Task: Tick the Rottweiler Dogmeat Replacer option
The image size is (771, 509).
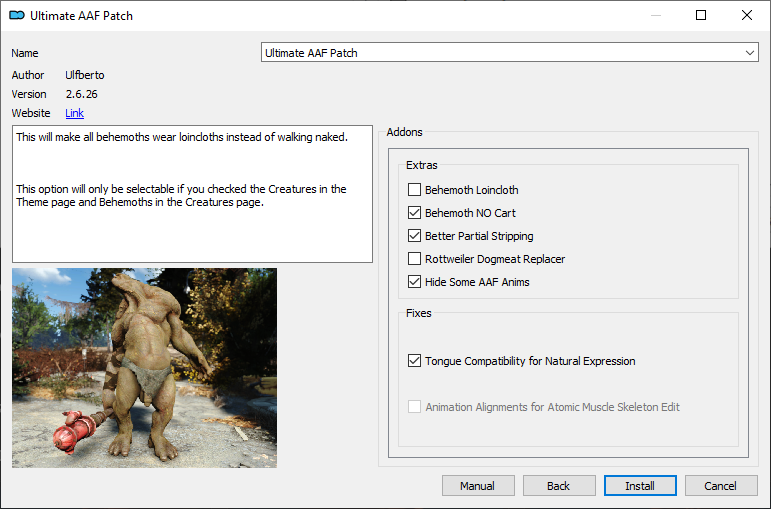Action: [x=415, y=259]
